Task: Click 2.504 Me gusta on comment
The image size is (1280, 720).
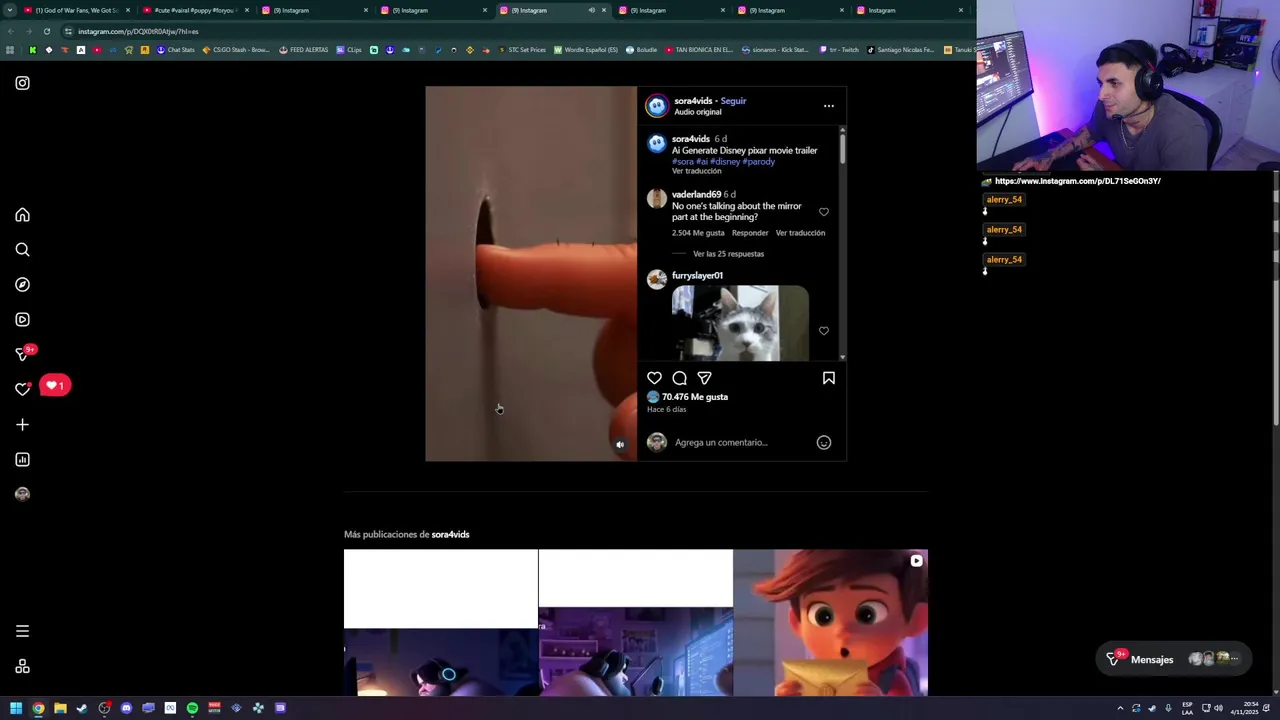Action: point(698,233)
